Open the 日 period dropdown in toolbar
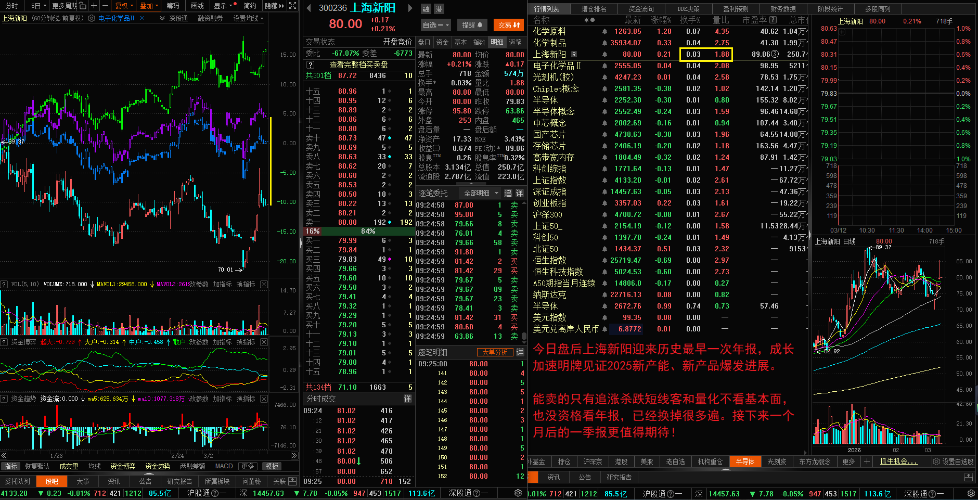 (x=39, y=6)
